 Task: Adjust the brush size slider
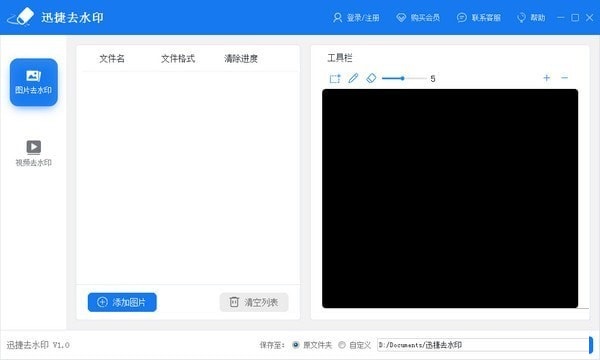click(404, 78)
